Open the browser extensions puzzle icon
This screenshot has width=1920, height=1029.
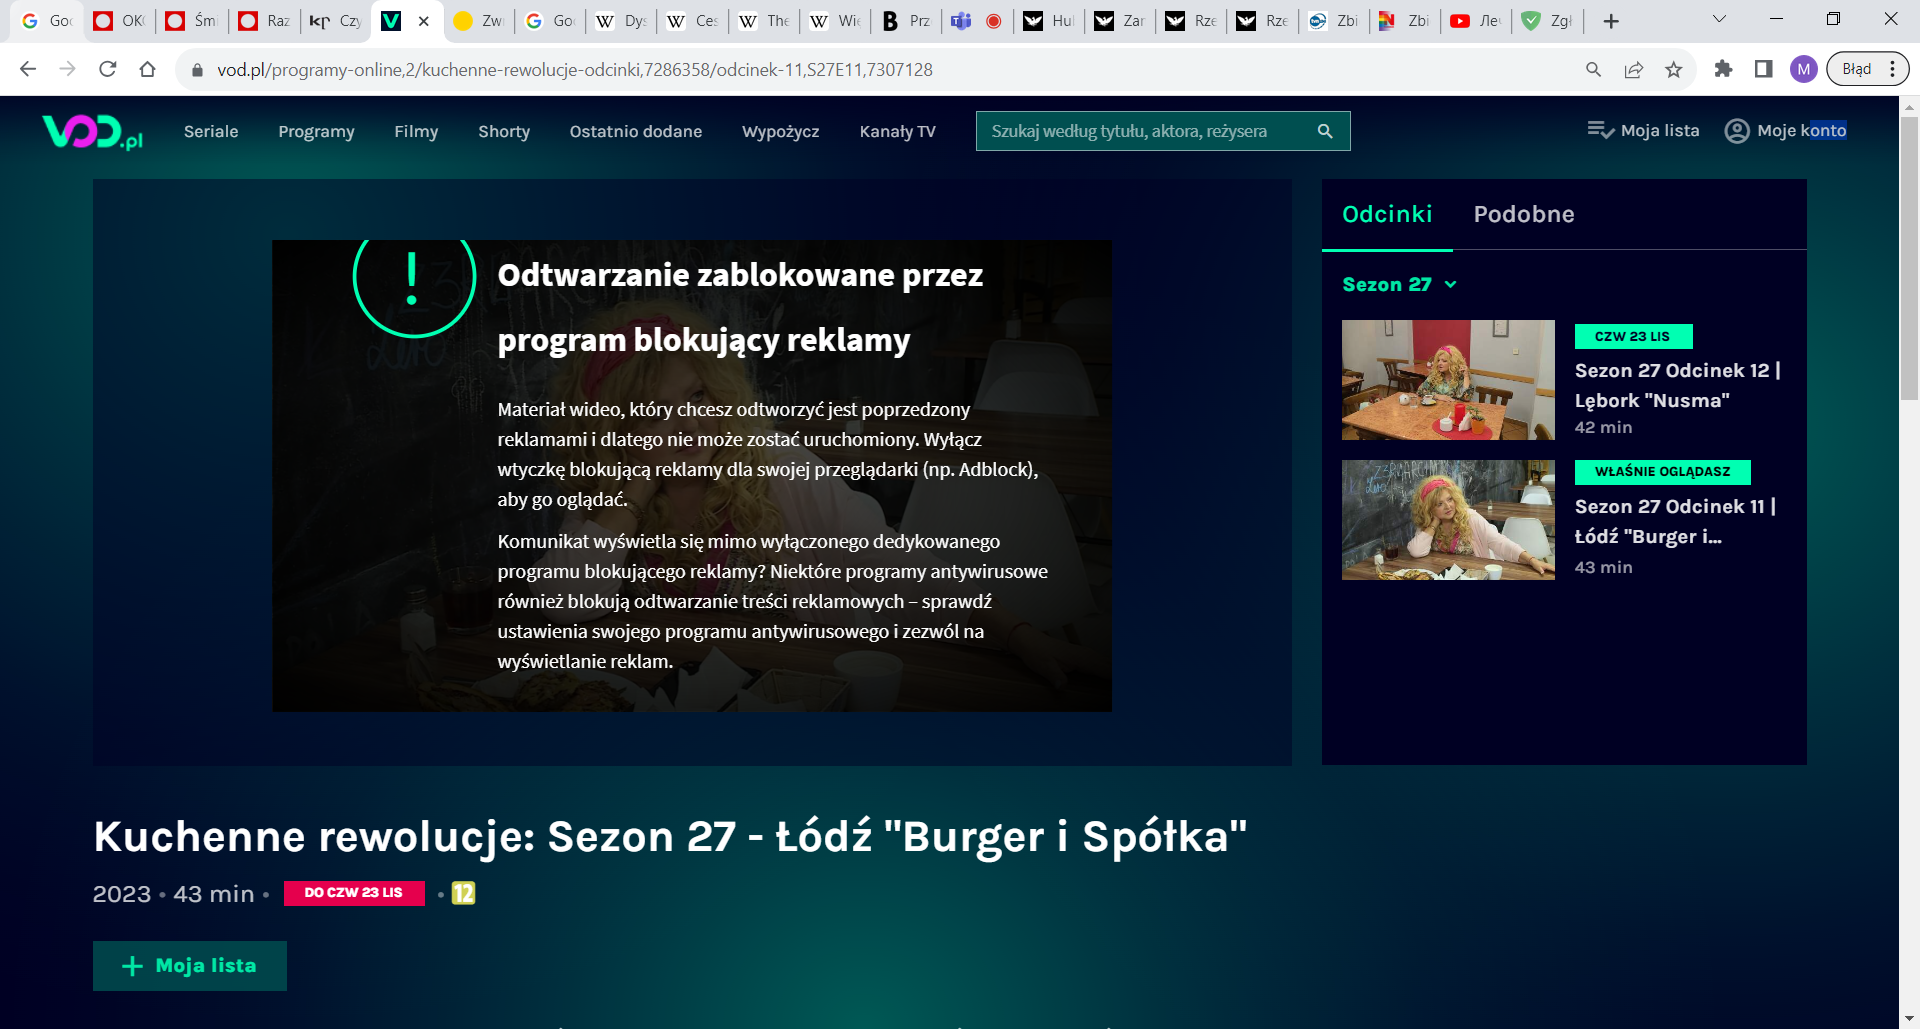click(x=1724, y=69)
